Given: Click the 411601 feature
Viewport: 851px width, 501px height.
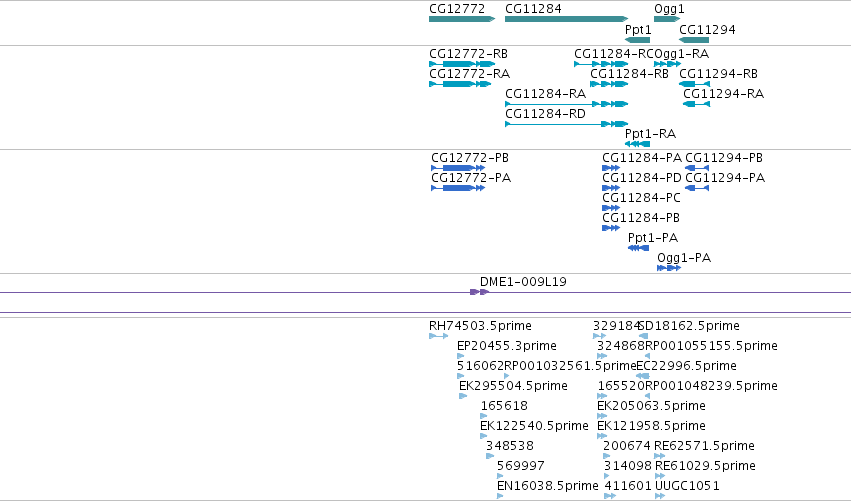Looking at the screenshot, I should point(610,496).
